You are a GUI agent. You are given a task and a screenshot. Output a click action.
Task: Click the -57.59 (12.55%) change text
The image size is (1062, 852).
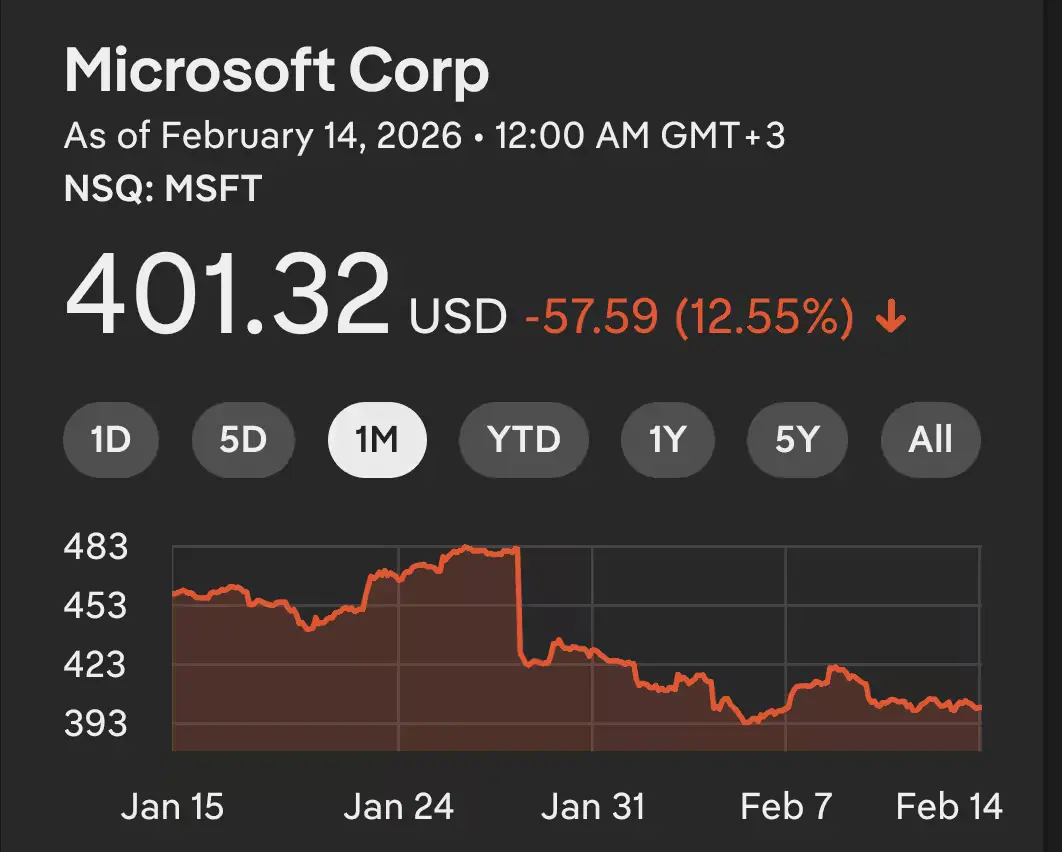point(690,318)
